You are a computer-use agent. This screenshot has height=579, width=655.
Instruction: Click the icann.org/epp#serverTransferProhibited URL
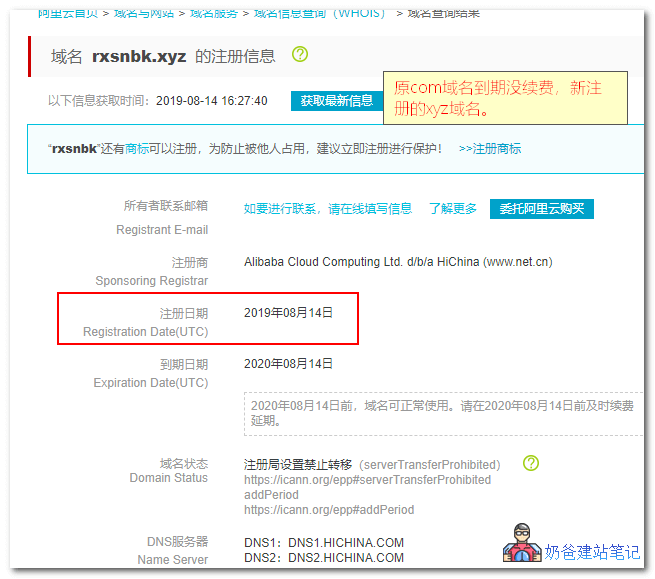pyautogui.click(x=367, y=480)
